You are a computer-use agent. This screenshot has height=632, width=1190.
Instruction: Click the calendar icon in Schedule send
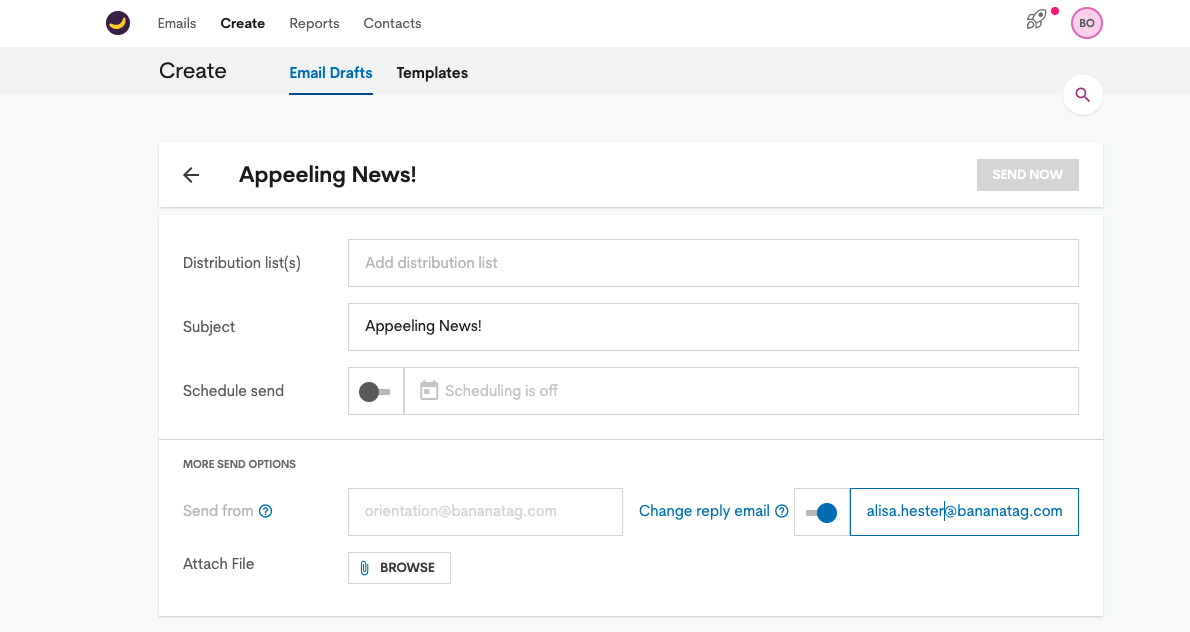coord(429,391)
